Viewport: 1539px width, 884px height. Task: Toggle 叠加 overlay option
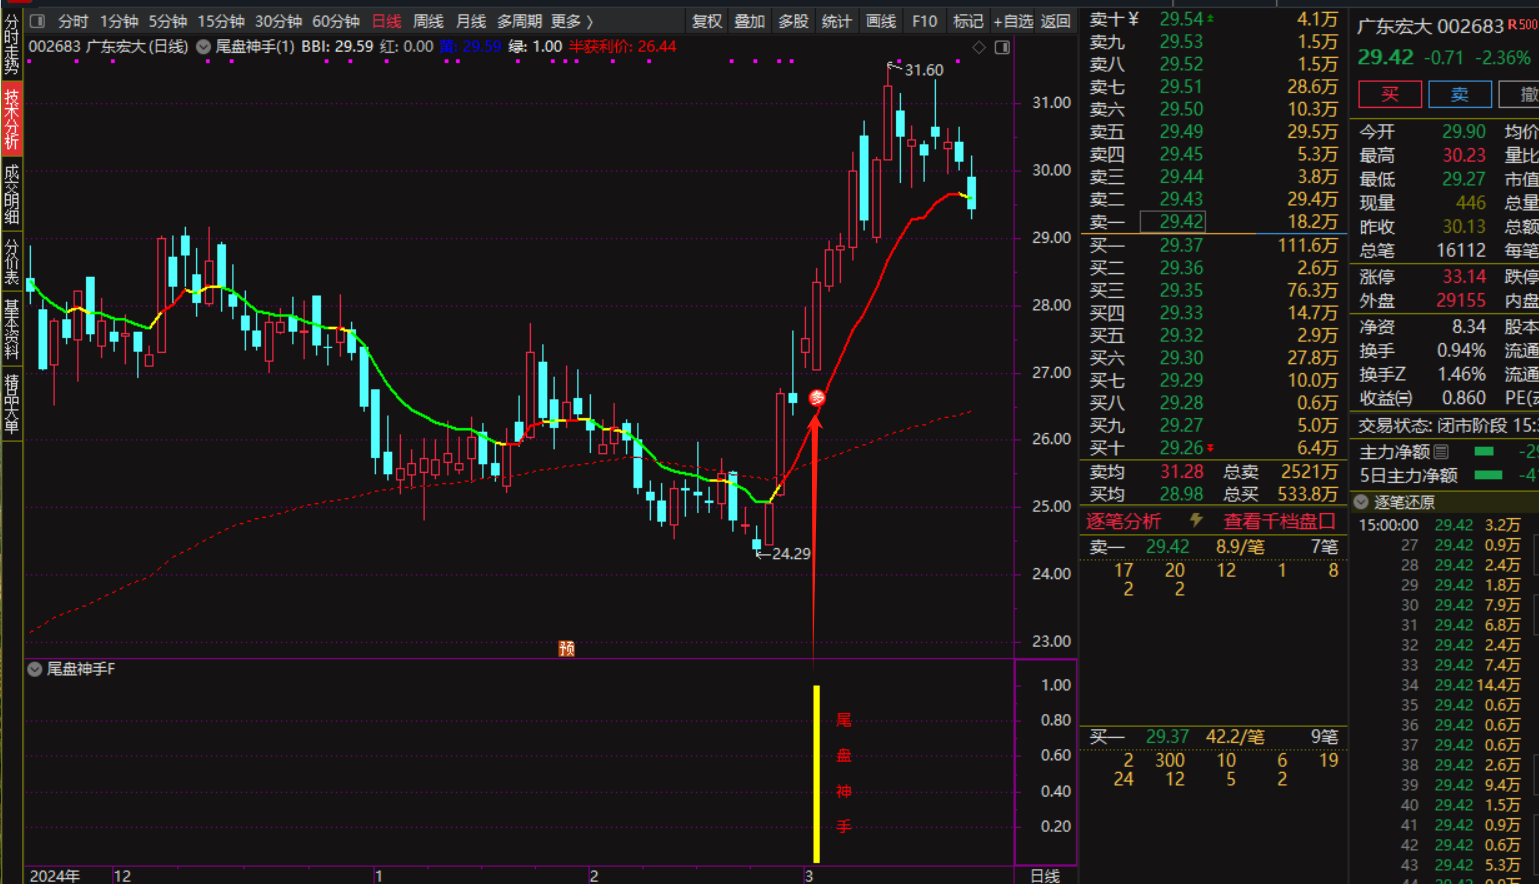pyautogui.click(x=750, y=21)
